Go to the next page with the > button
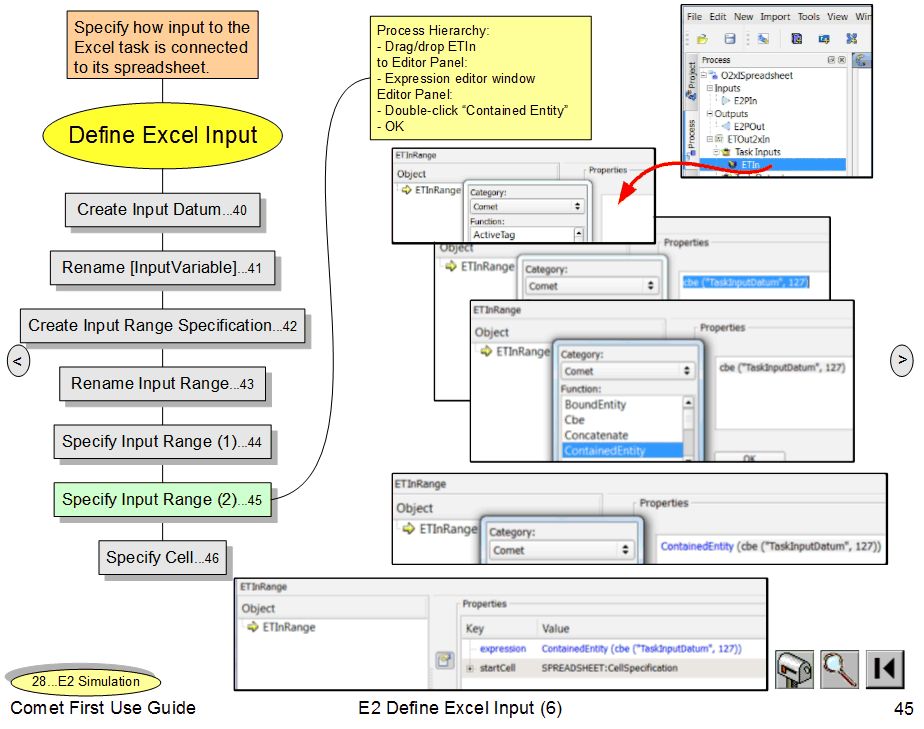This screenshot has width=924, height=729. 901,359
